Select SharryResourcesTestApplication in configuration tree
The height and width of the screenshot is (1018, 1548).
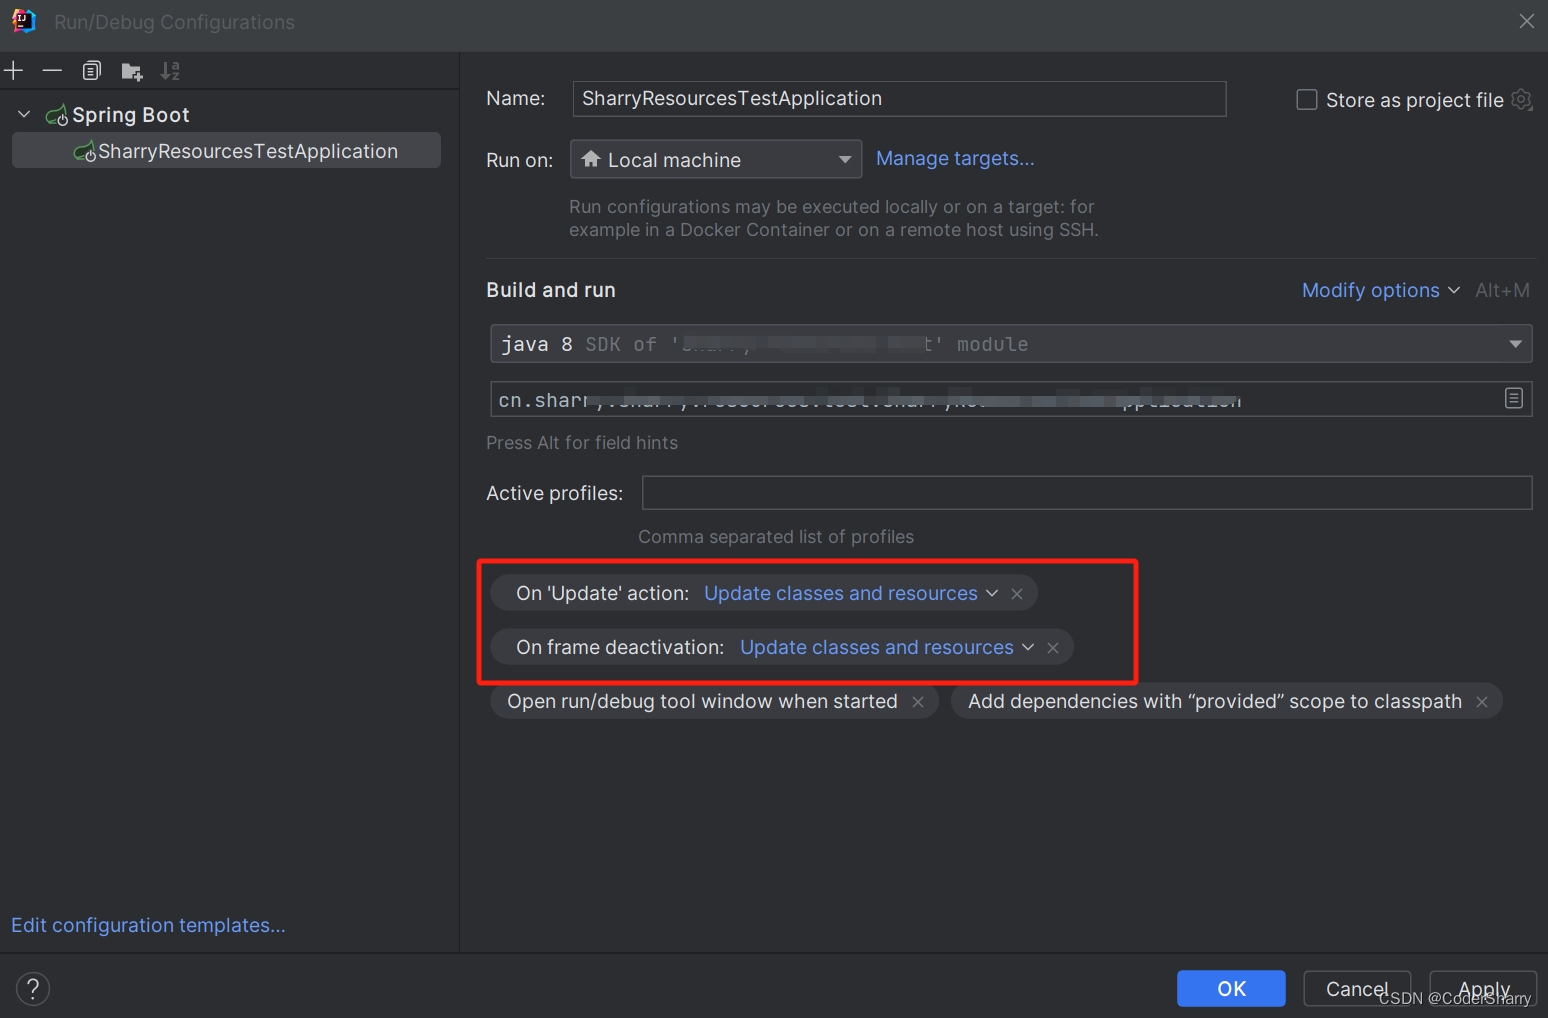pos(226,151)
